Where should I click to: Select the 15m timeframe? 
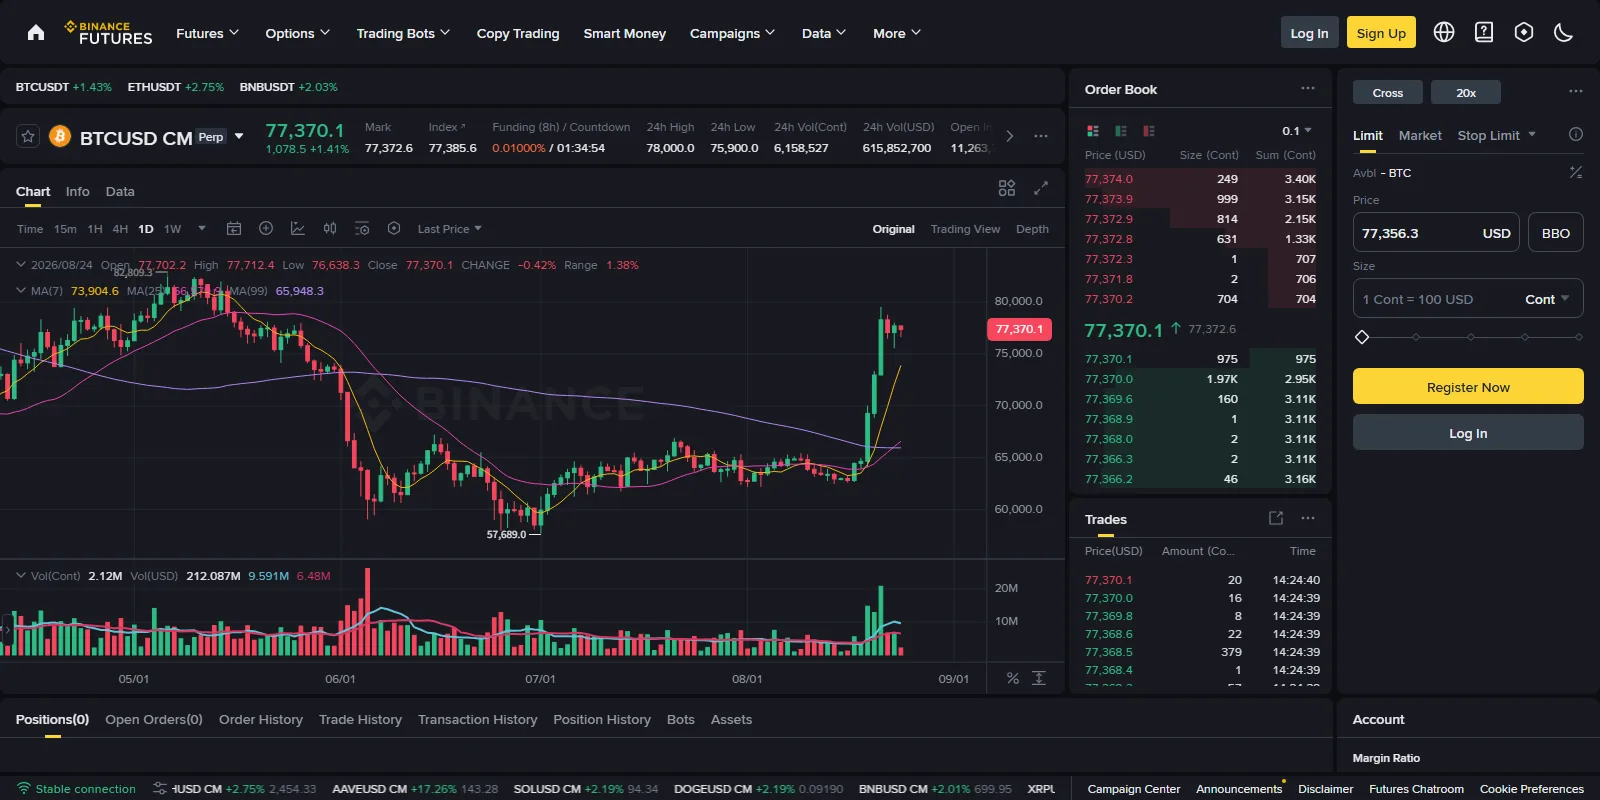(x=65, y=229)
